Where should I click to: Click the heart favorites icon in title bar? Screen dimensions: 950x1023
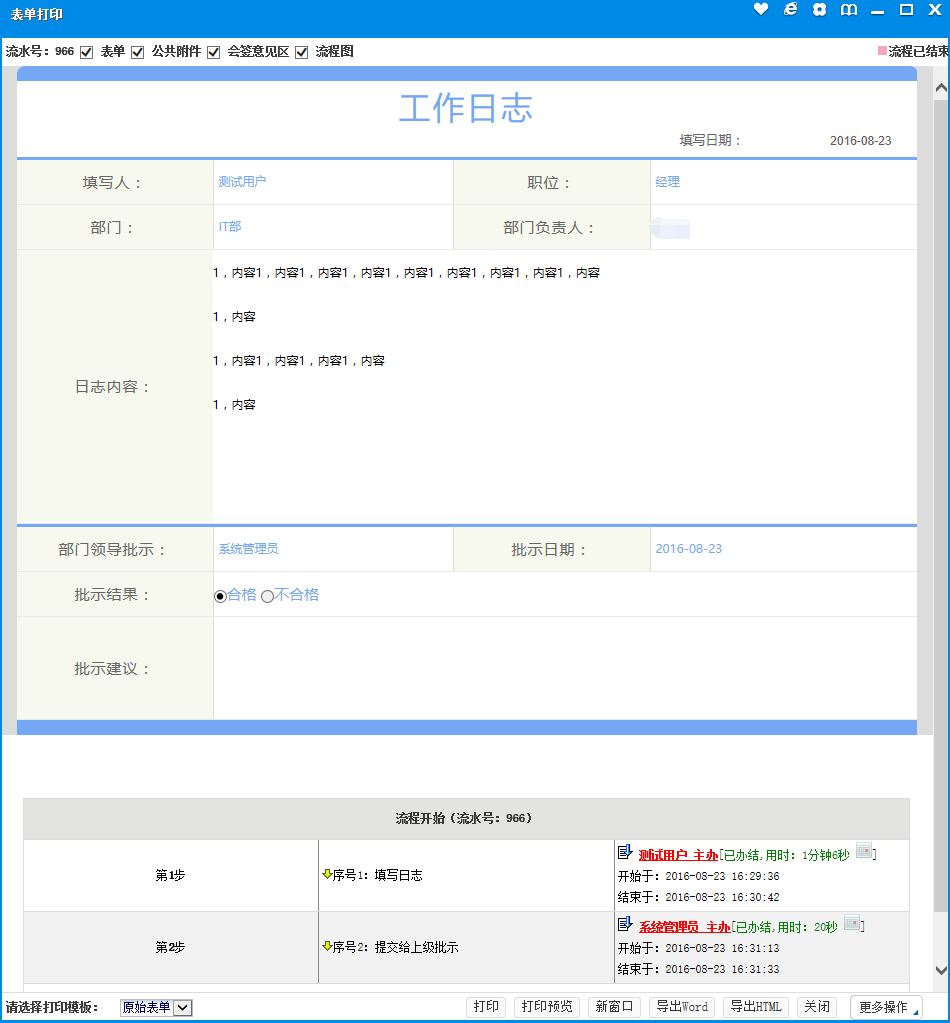(761, 10)
